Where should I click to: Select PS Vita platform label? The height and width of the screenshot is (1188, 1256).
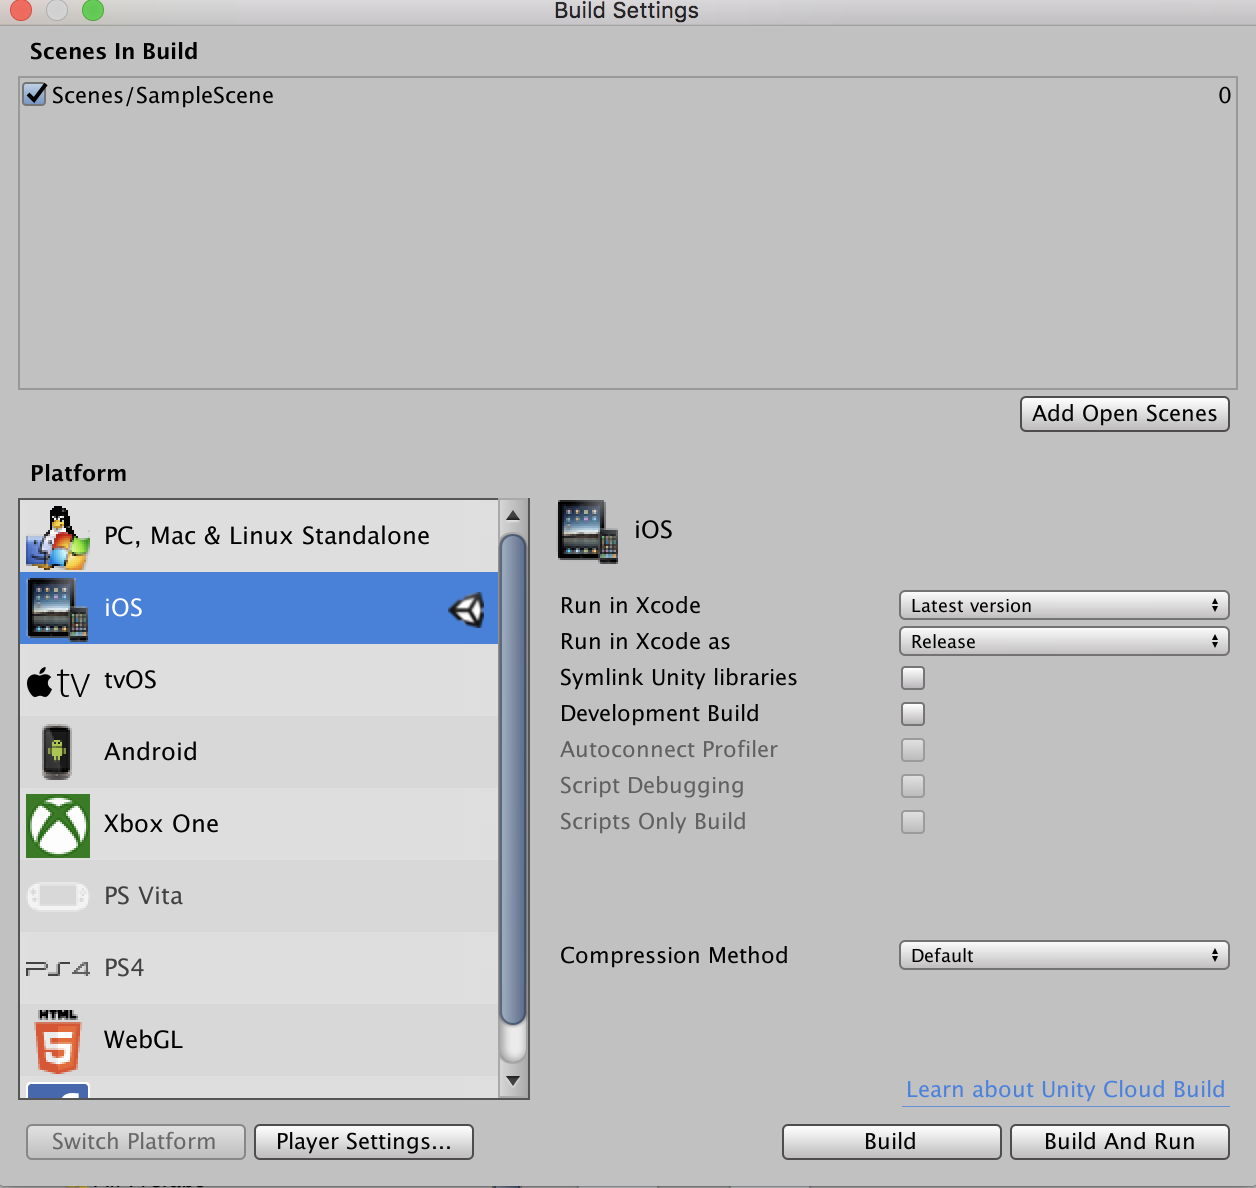(143, 896)
